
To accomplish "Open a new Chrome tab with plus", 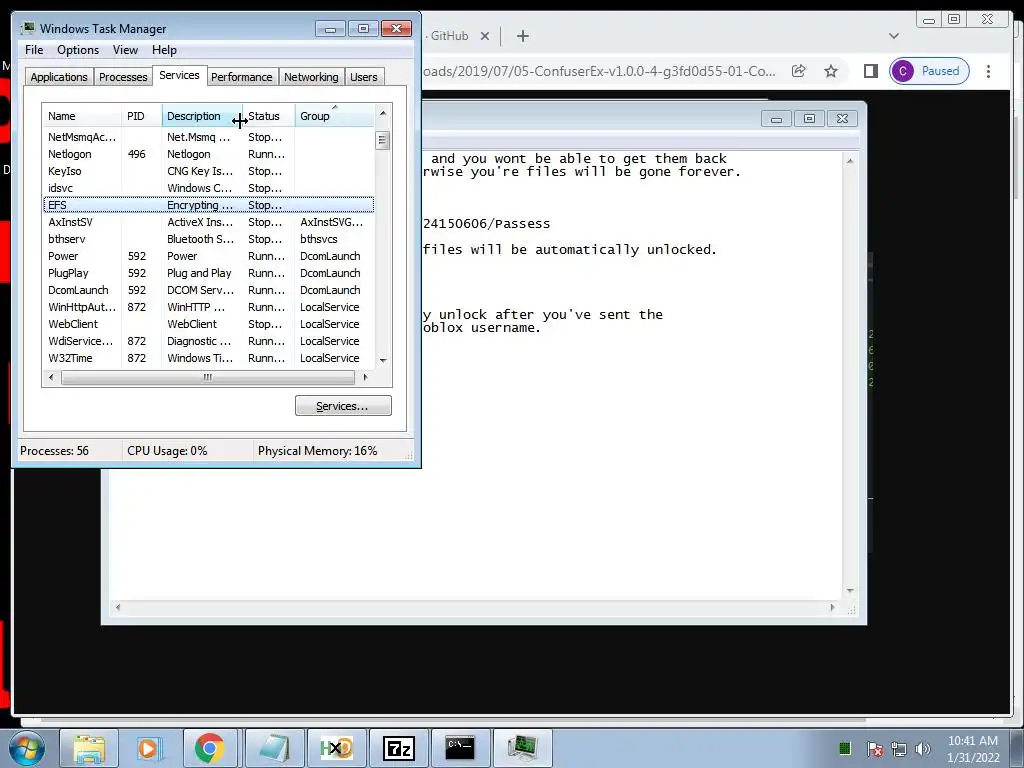I will pyautogui.click(x=522, y=36).
